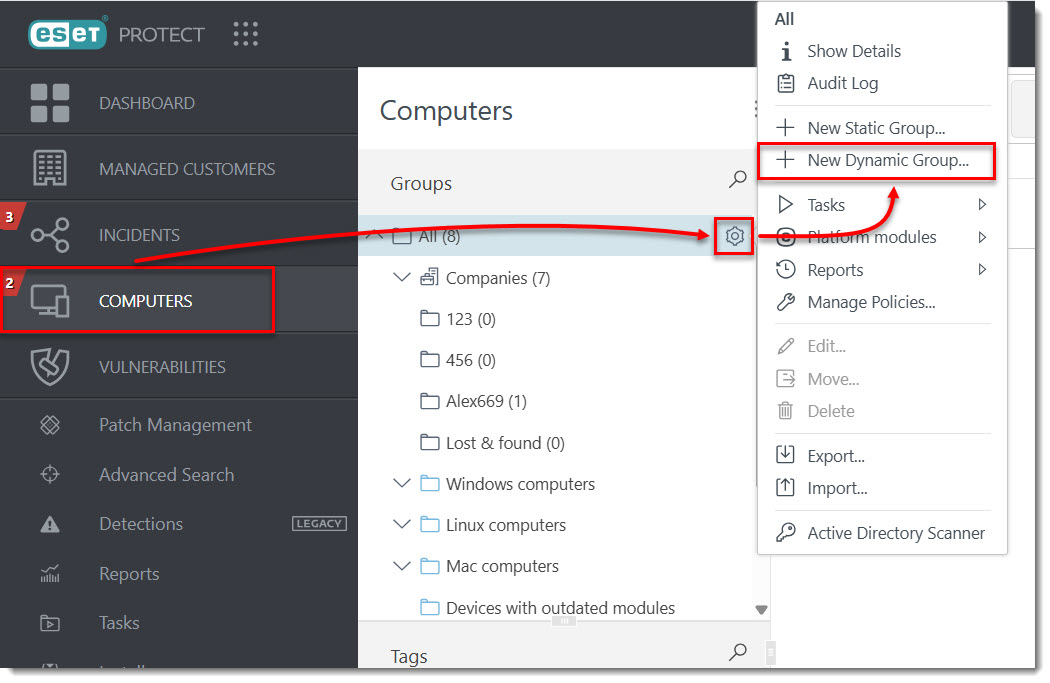Click the ESET logo
Viewport: 1050px width, 683px height.
68,33
